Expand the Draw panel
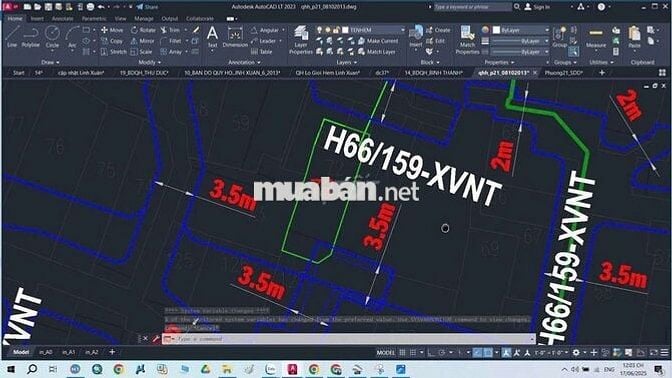 pos(50,63)
